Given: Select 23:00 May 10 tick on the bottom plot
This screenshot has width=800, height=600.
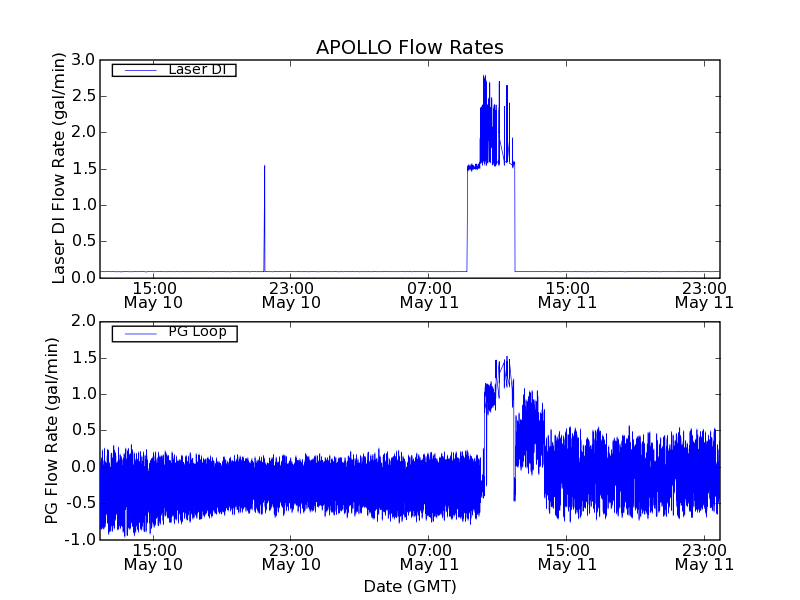Looking at the screenshot, I should [x=291, y=557].
